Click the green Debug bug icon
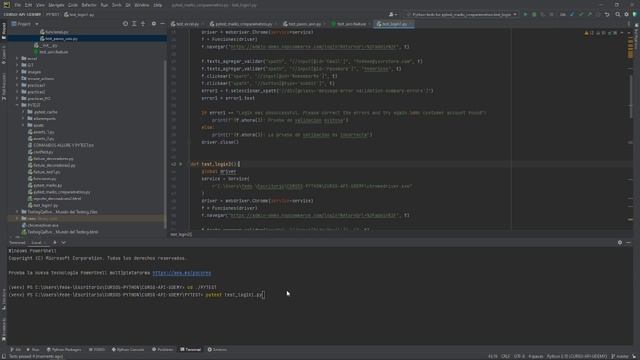The height and width of the screenshot is (360, 640). click(534, 14)
